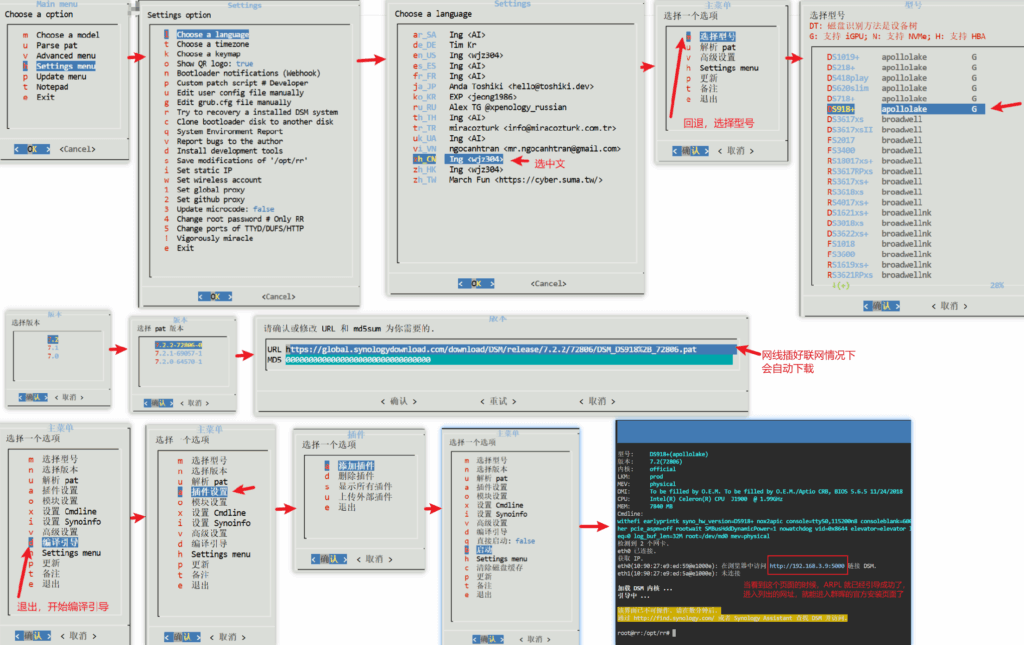
Task: Select zh_TW language row
Action: point(507,180)
